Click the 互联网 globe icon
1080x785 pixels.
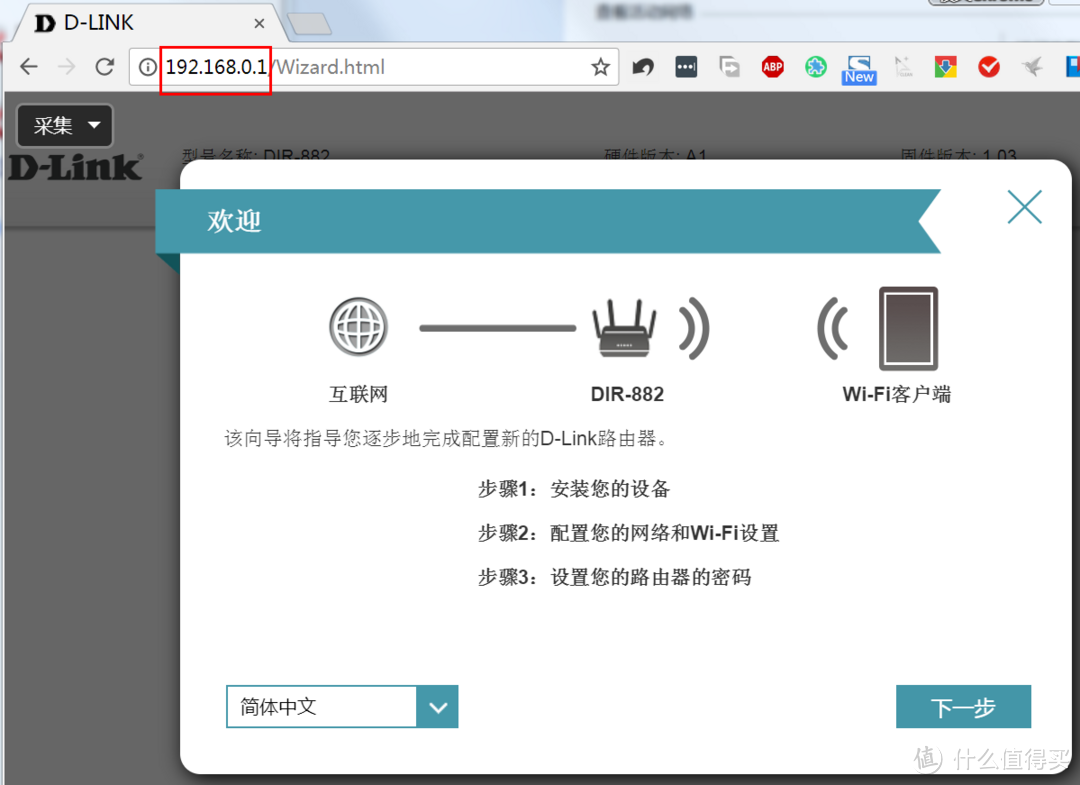[358, 326]
